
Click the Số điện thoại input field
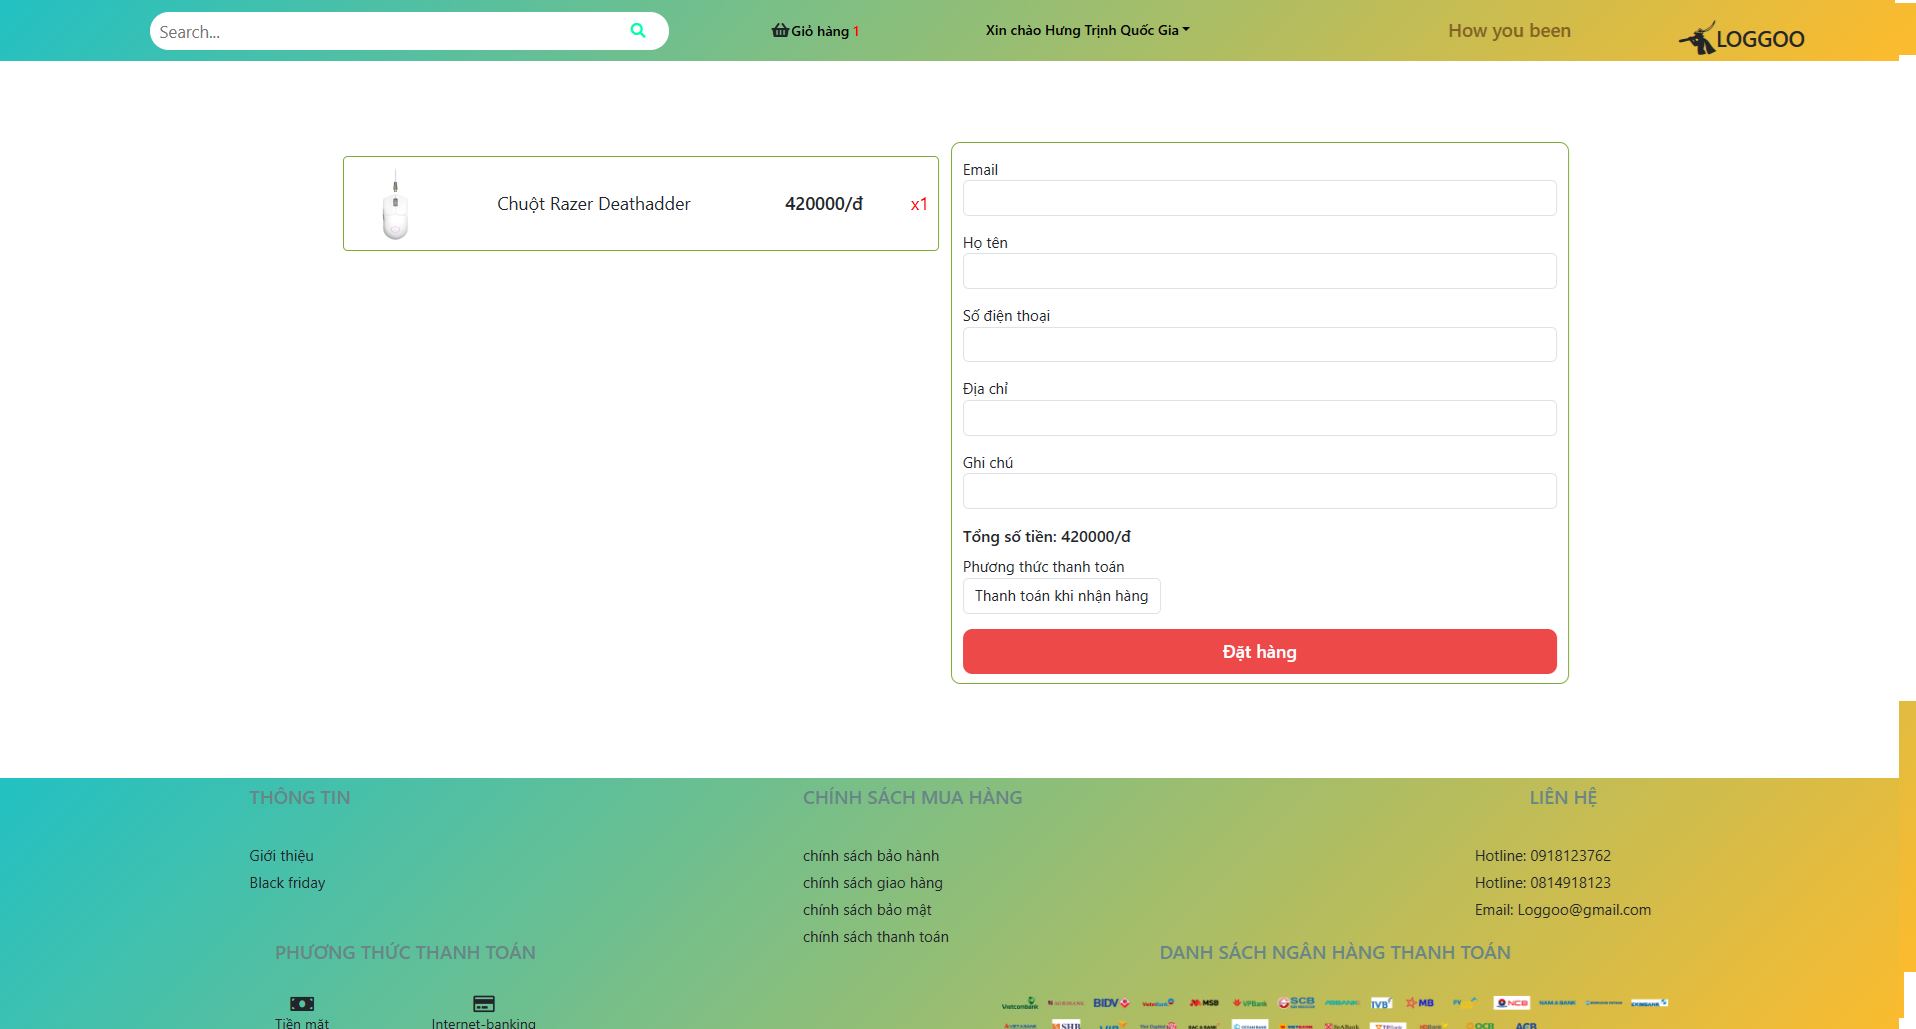(x=1259, y=345)
